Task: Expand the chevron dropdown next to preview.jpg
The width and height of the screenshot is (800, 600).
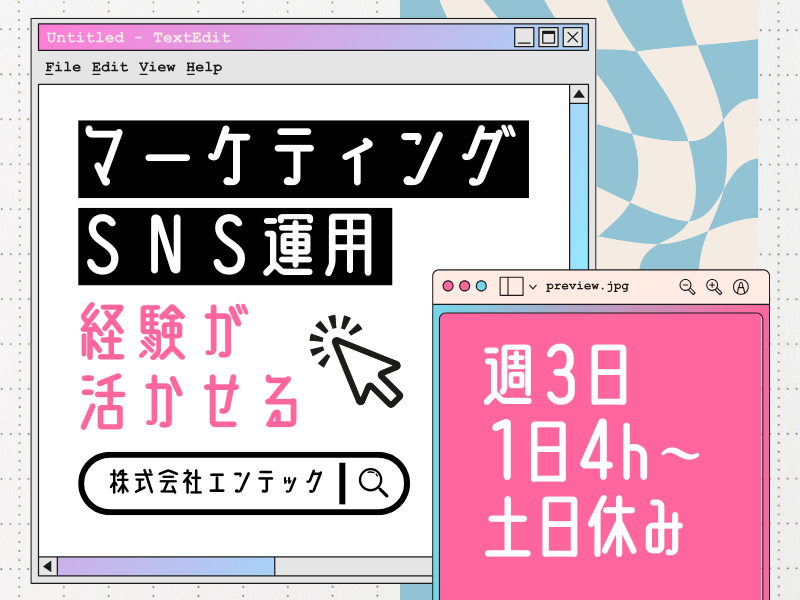Action: 533,287
